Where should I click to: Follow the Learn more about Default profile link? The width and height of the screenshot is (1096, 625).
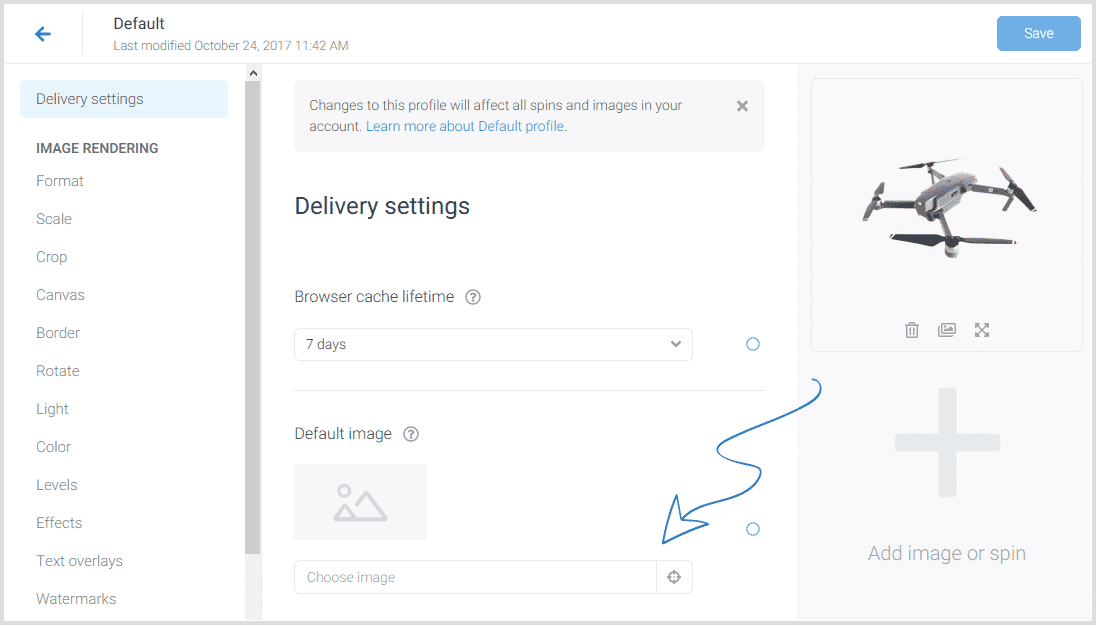pyautogui.click(x=465, y=127)
